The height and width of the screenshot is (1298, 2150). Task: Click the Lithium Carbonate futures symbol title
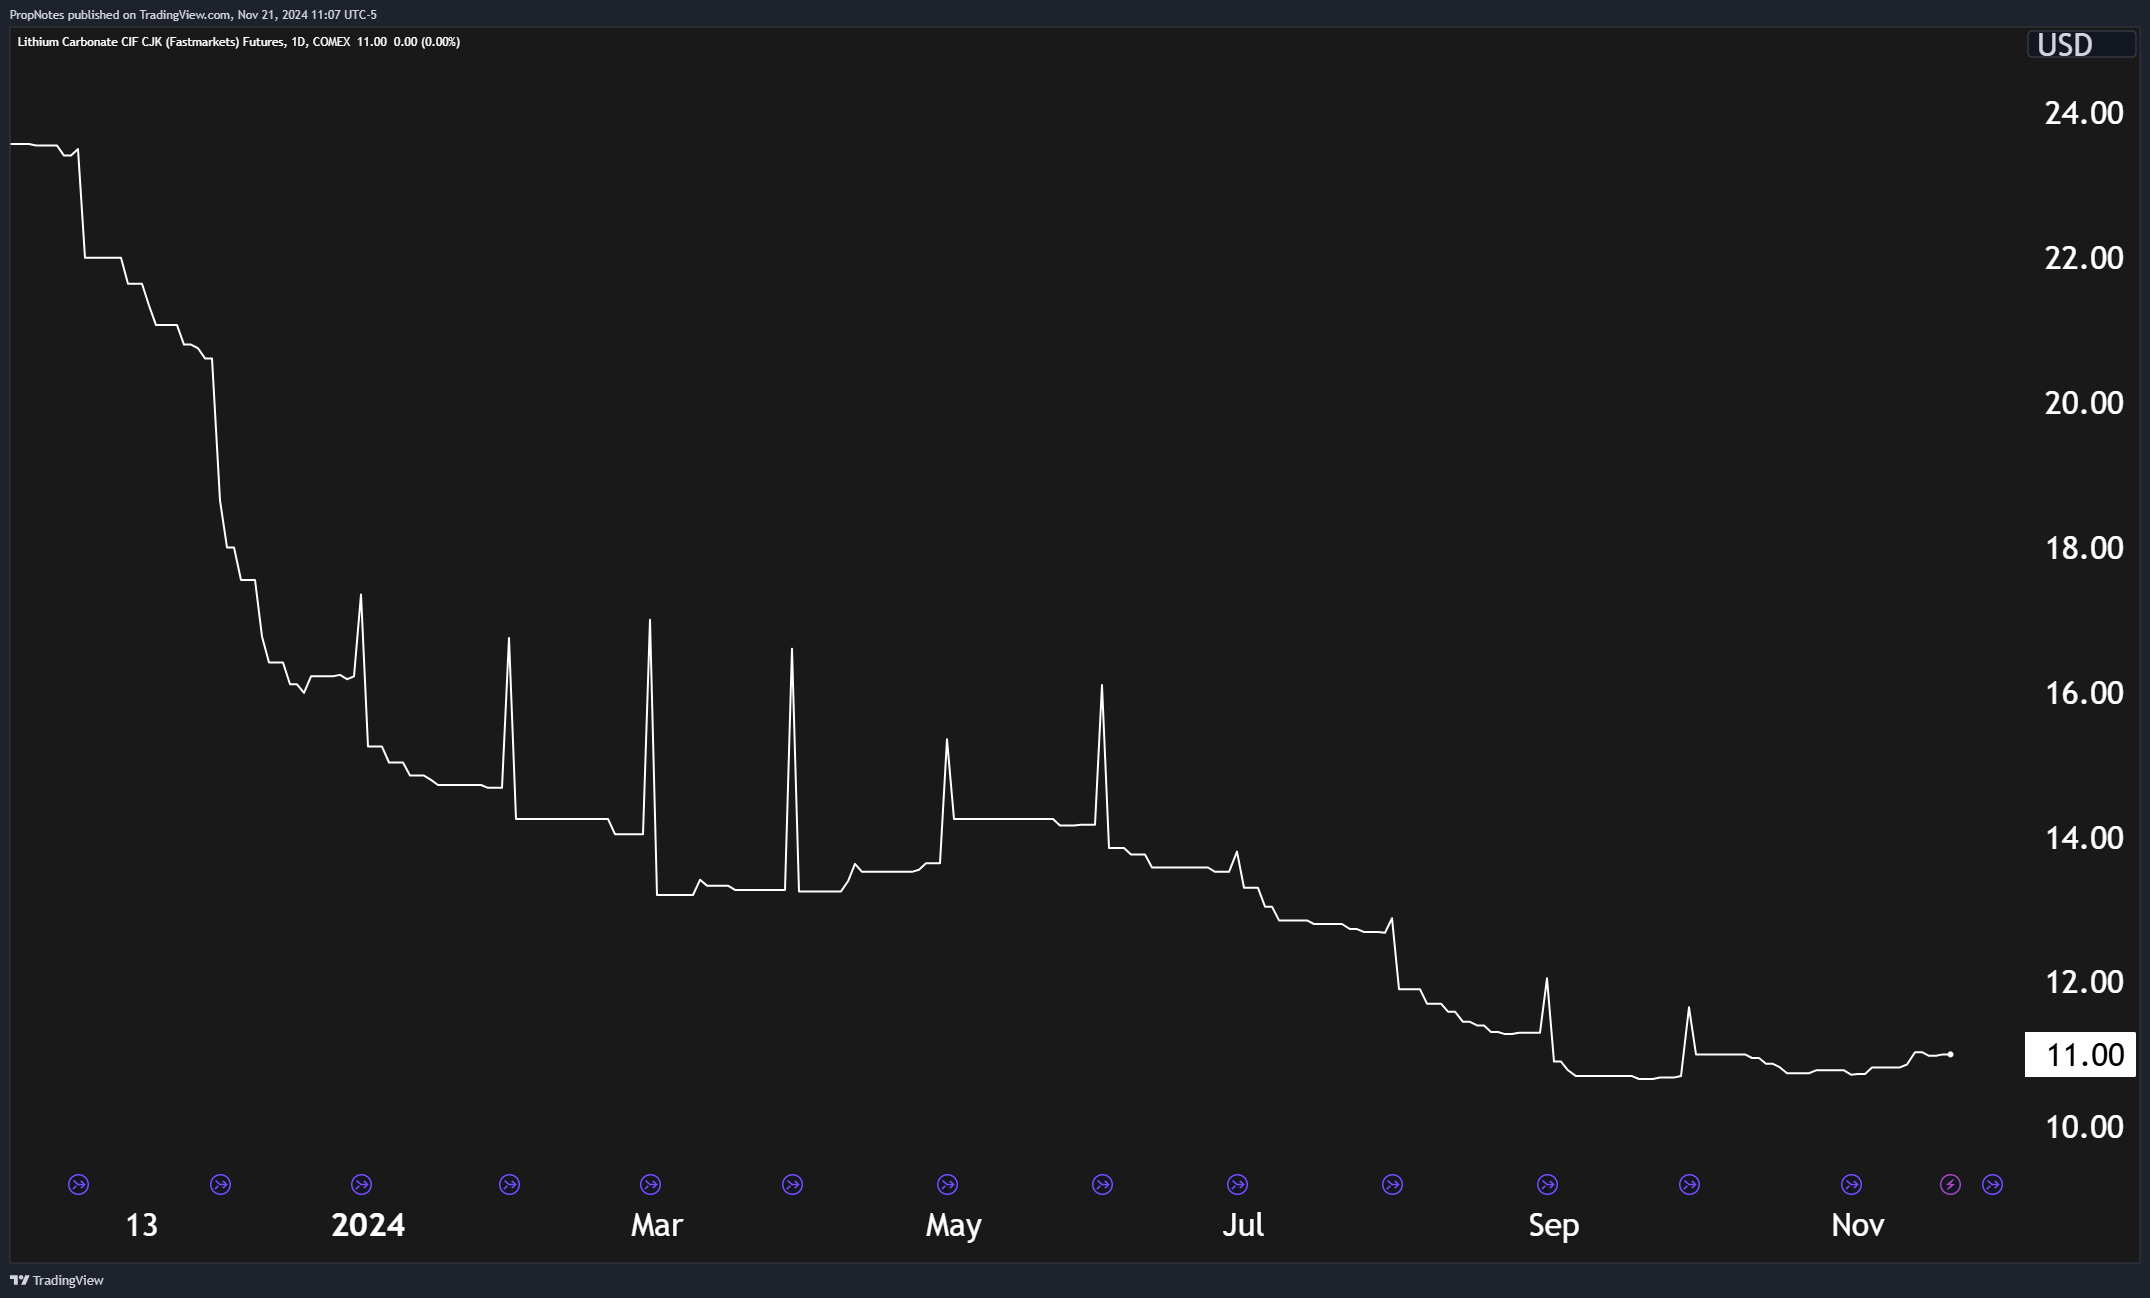coord(150,42)
